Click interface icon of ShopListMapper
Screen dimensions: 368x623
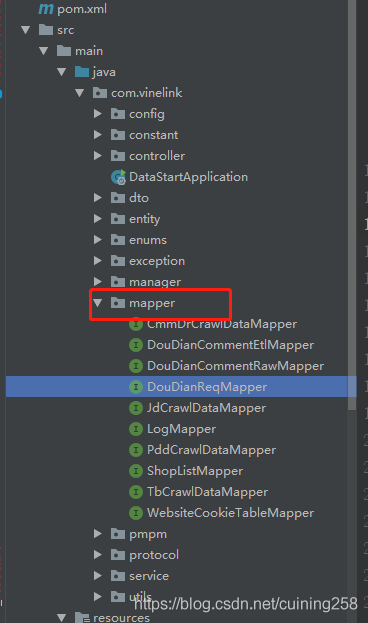tap(136, 471)
